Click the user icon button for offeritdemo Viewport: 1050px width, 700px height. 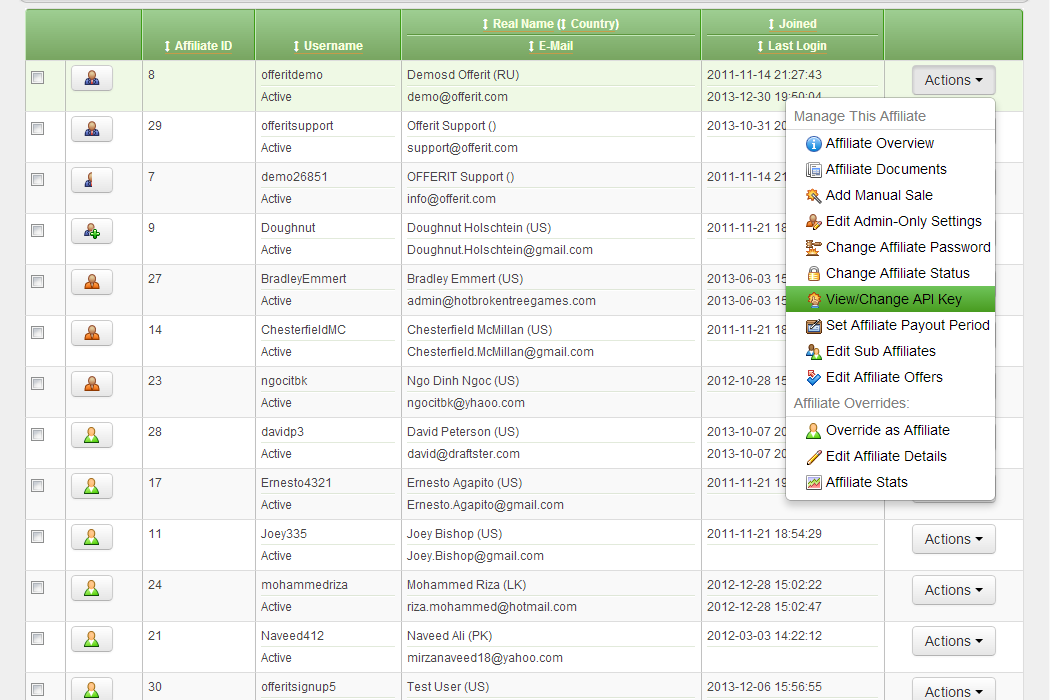point(91,78)
